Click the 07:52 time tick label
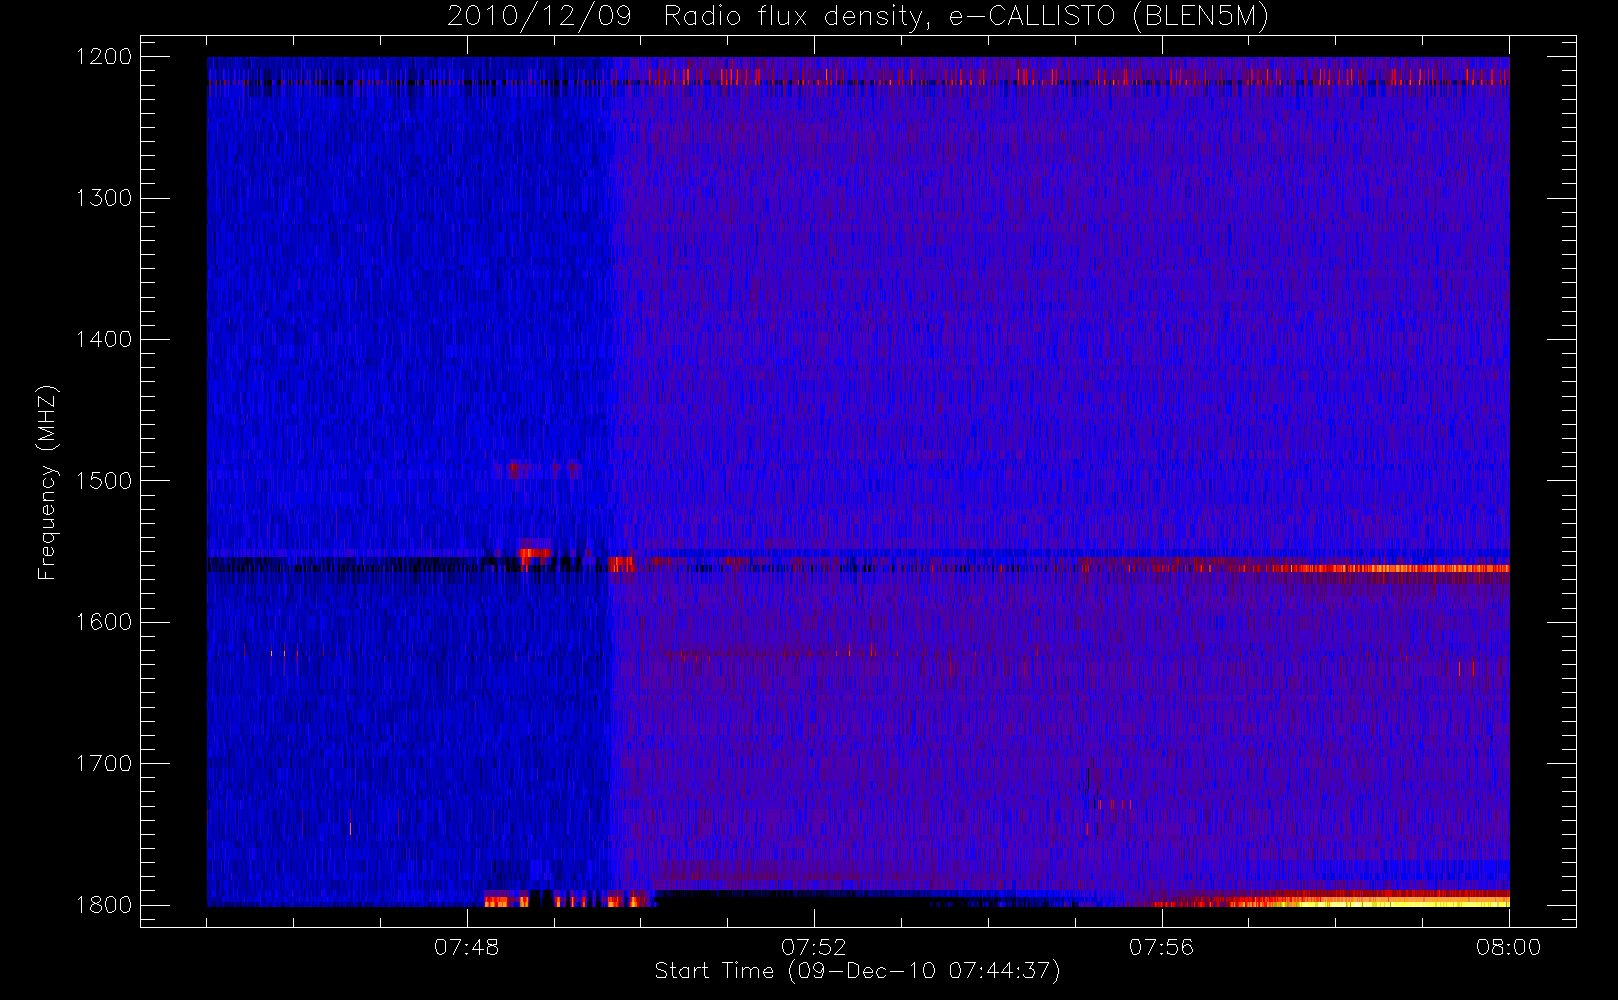The width and height of the screenshot is (1618, 1000). [x=813, y=947]
